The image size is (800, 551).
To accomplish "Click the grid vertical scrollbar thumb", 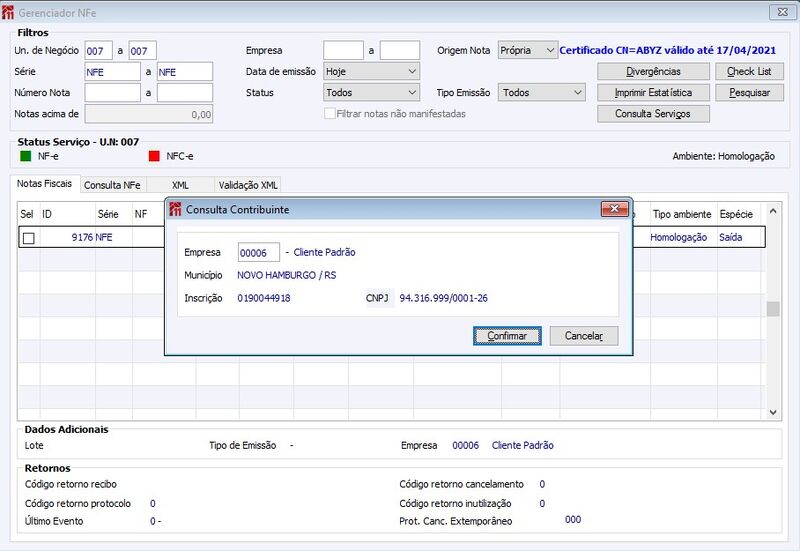I will [773, 309].
